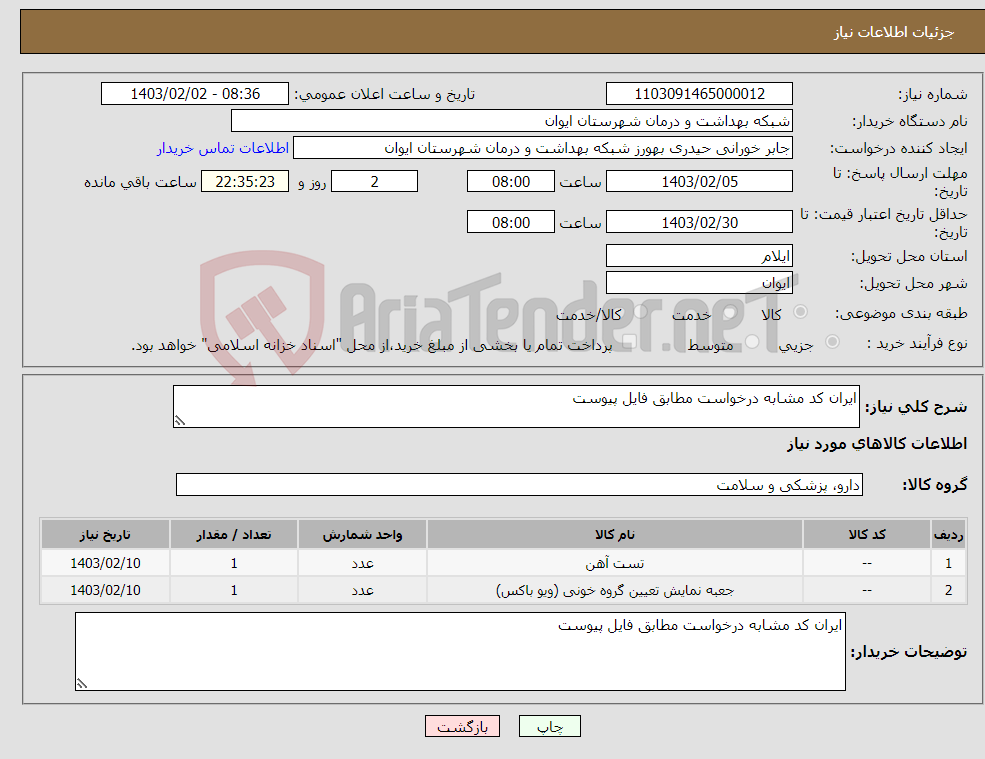Click the remaining days field showing 2

(x=374, y=182)
